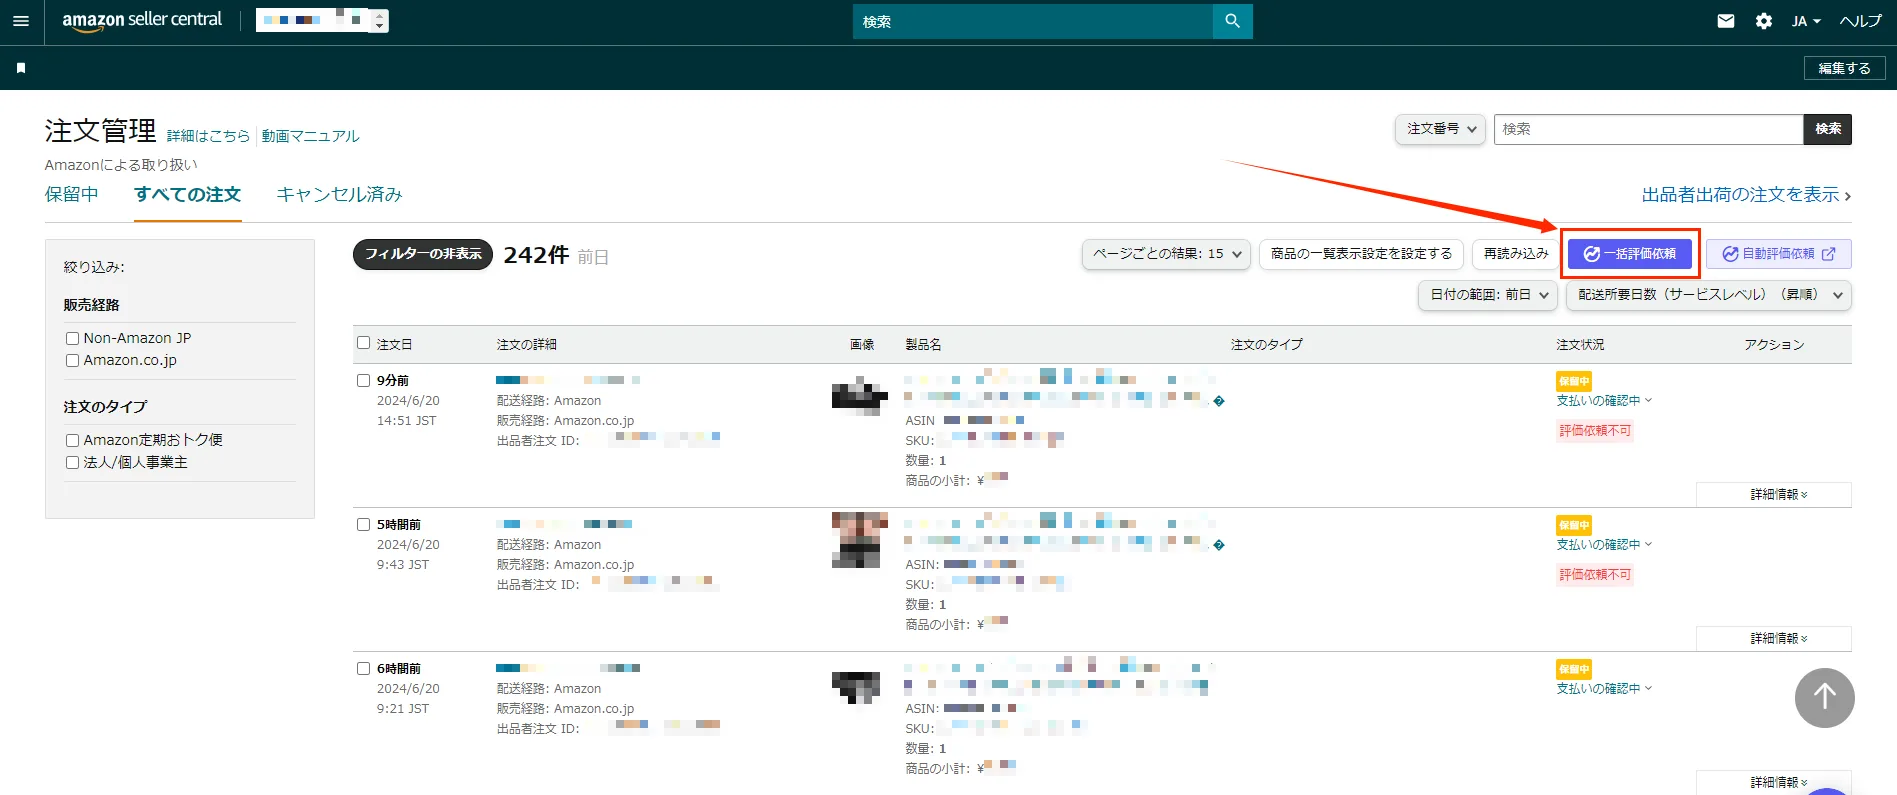Open the 詳細はこちら link

pos(208,136)
